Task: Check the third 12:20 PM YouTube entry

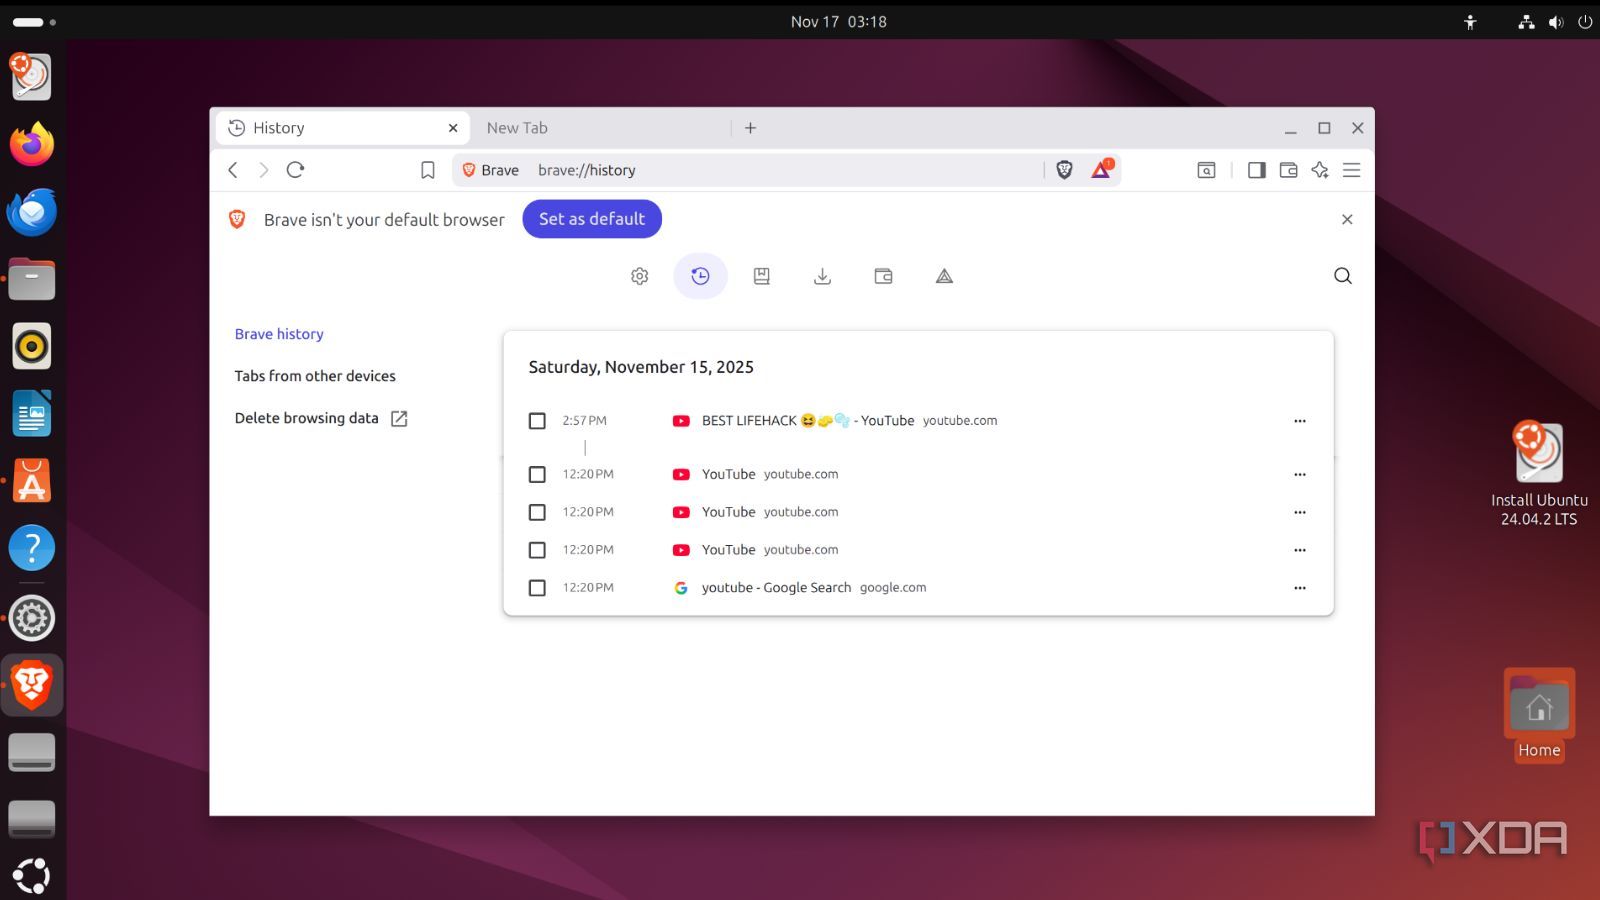Action: tap(537, 550)
